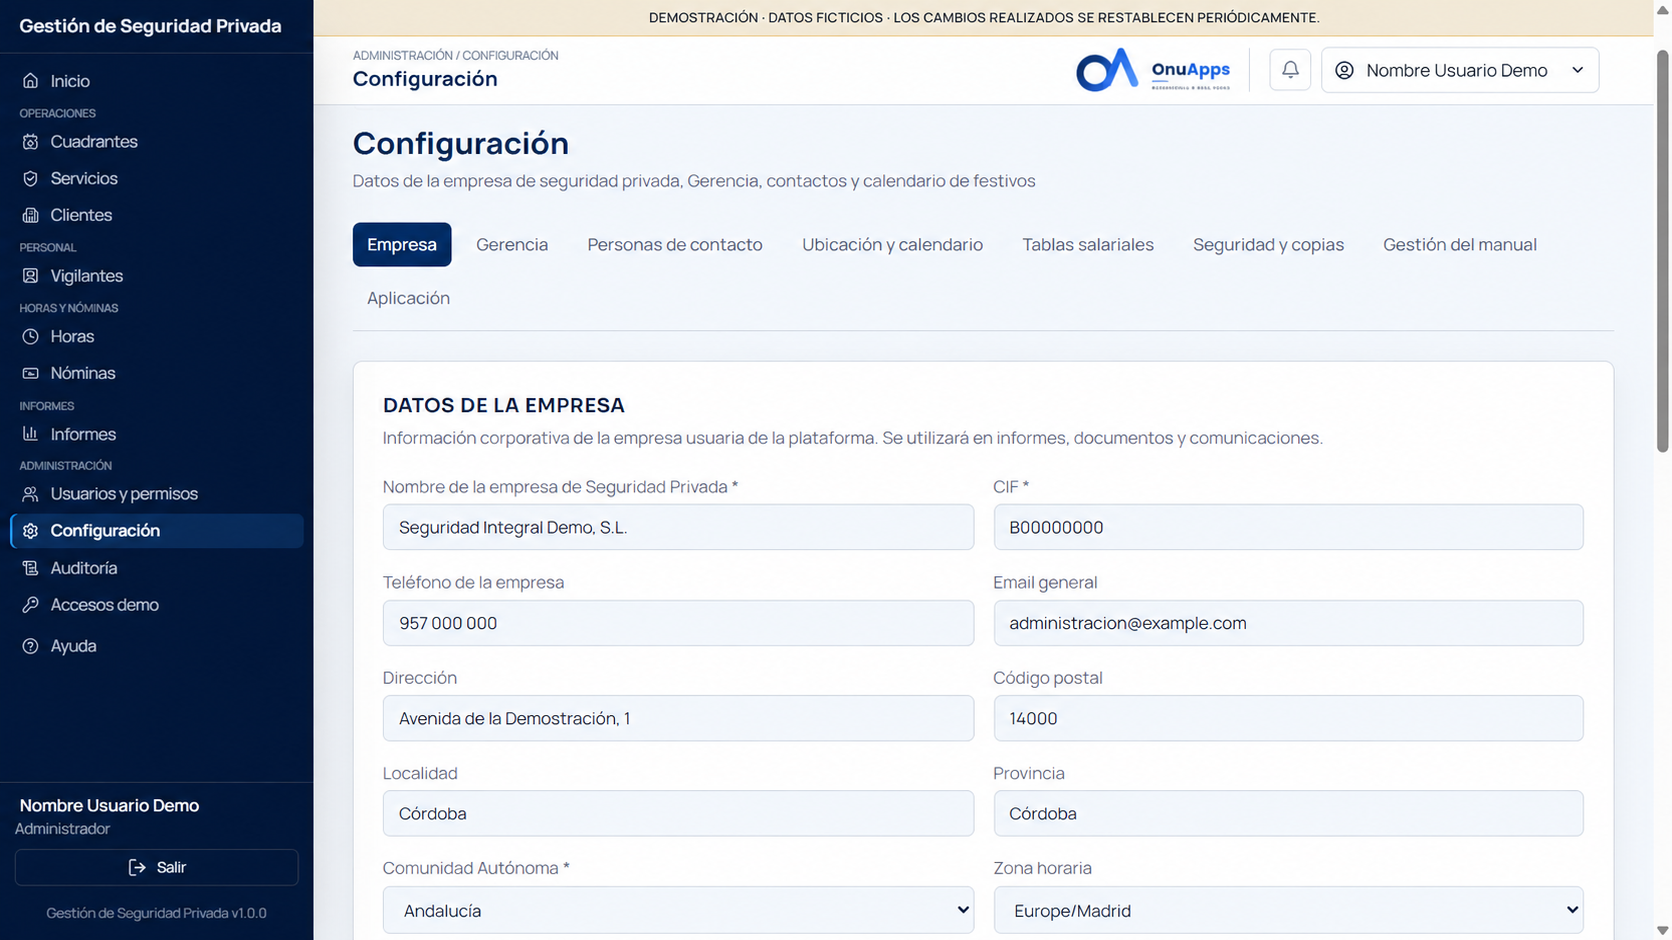Select the Aplicación tab
The image size is (1672, 940).
(408, 298)
